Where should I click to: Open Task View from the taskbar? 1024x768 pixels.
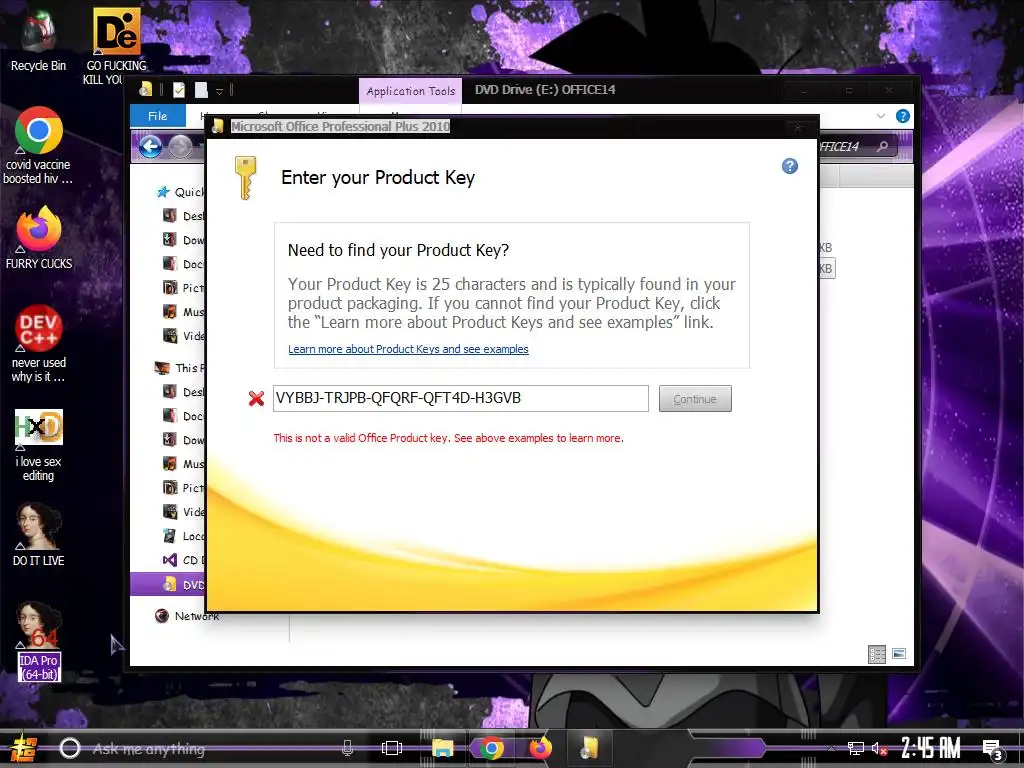pos(391,748)
